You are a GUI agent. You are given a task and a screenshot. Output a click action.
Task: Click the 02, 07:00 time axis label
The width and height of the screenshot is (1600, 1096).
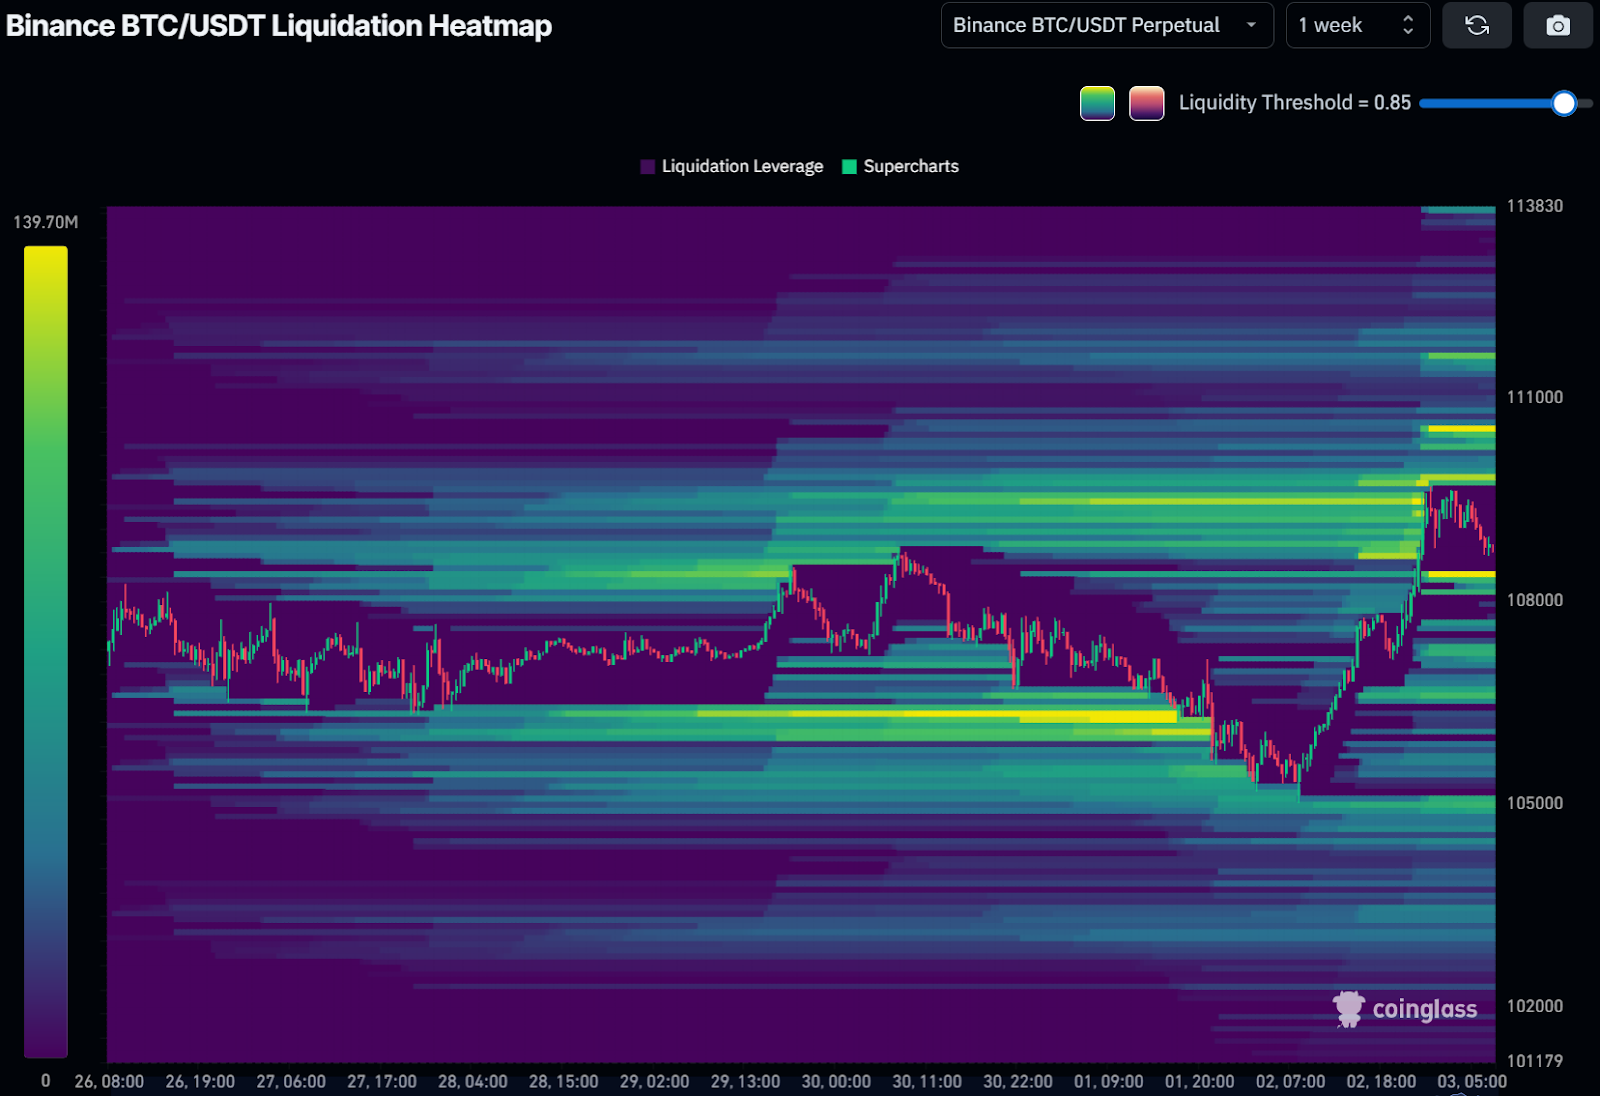click(x=1291, y=1082)
